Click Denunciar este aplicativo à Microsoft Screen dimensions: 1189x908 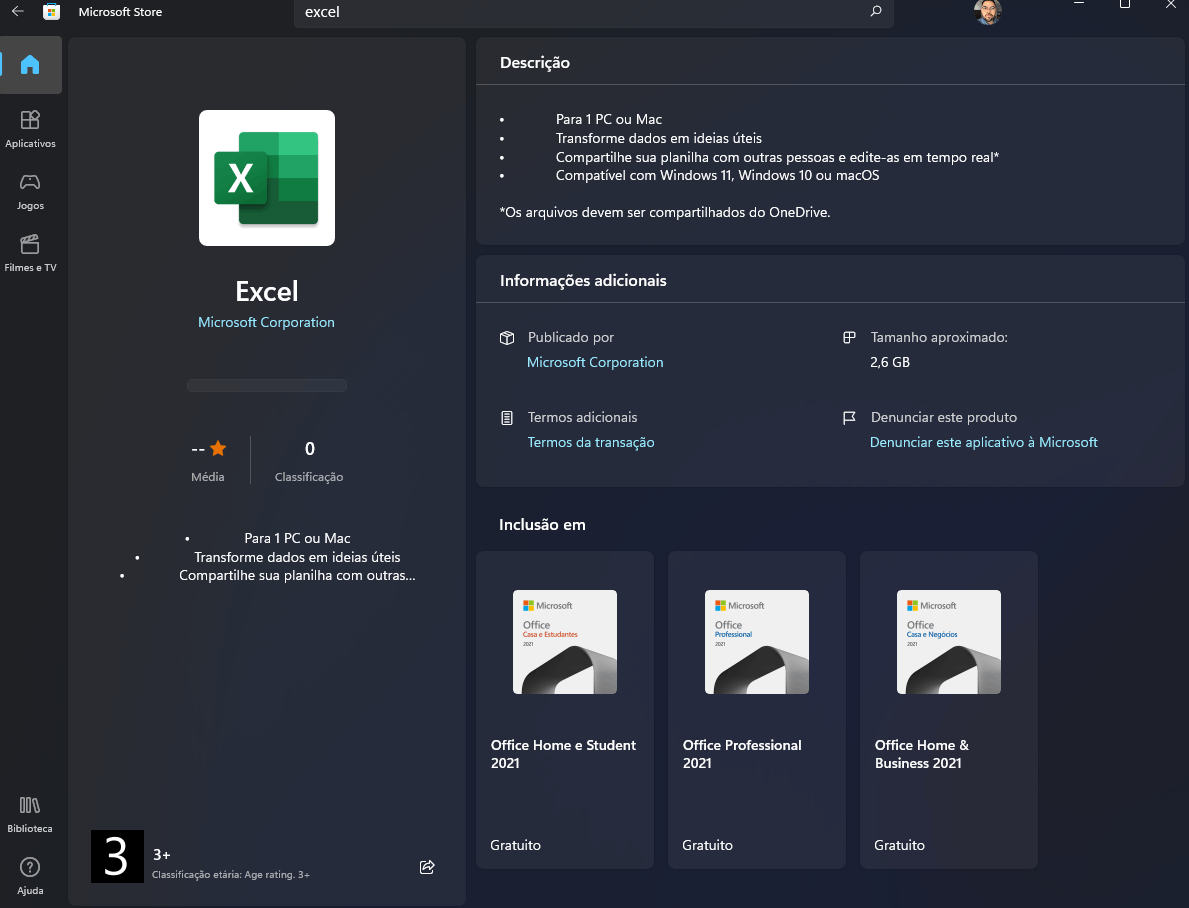(984, 442)
